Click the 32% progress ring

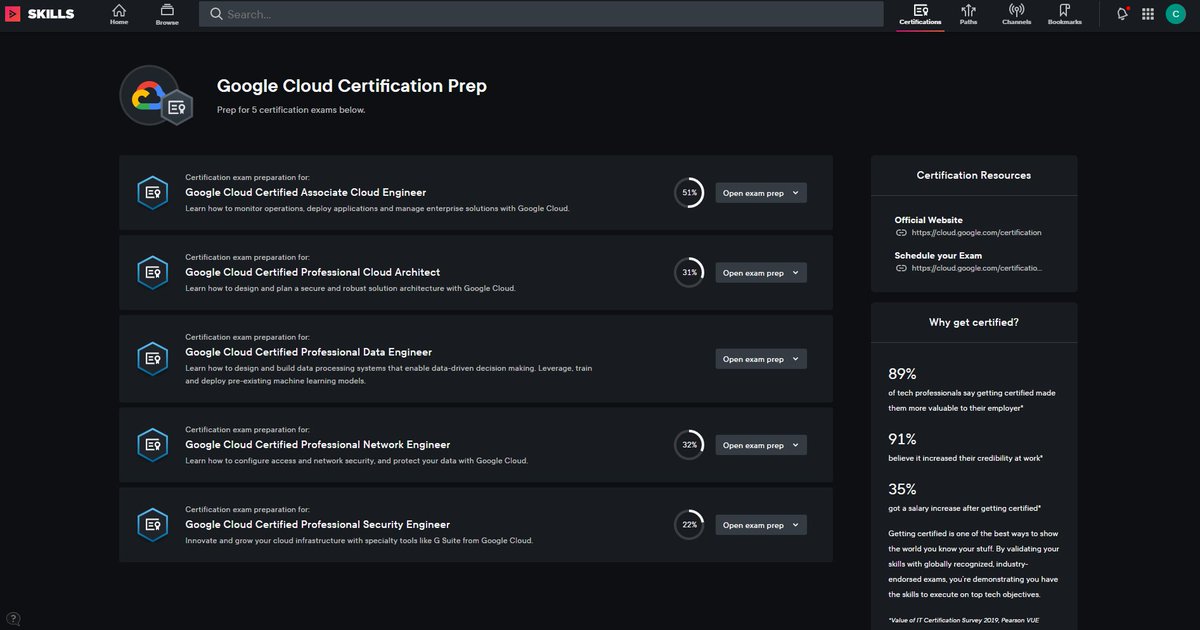tap(689, 445)
